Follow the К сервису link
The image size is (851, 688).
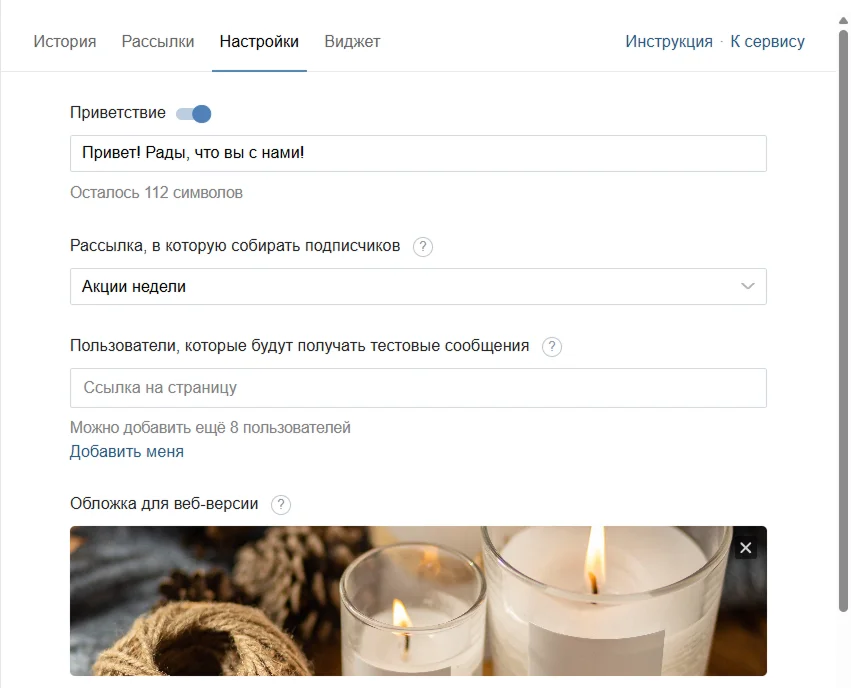tap(767, 41)
